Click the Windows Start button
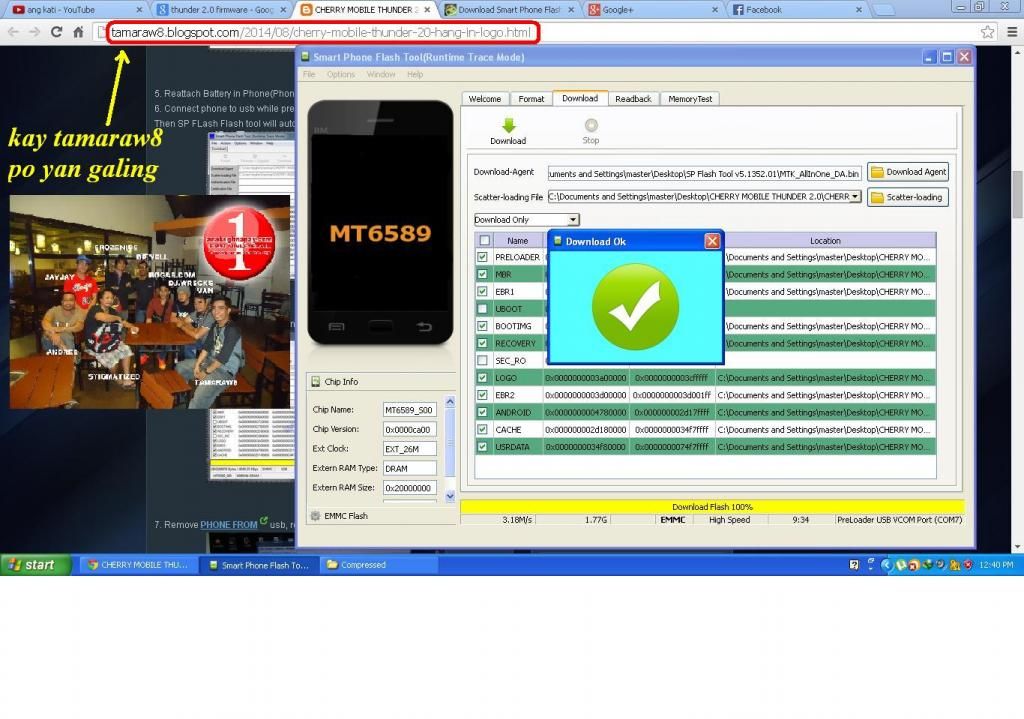Viewport: 1024px width, 719px height. coord(35,565)
